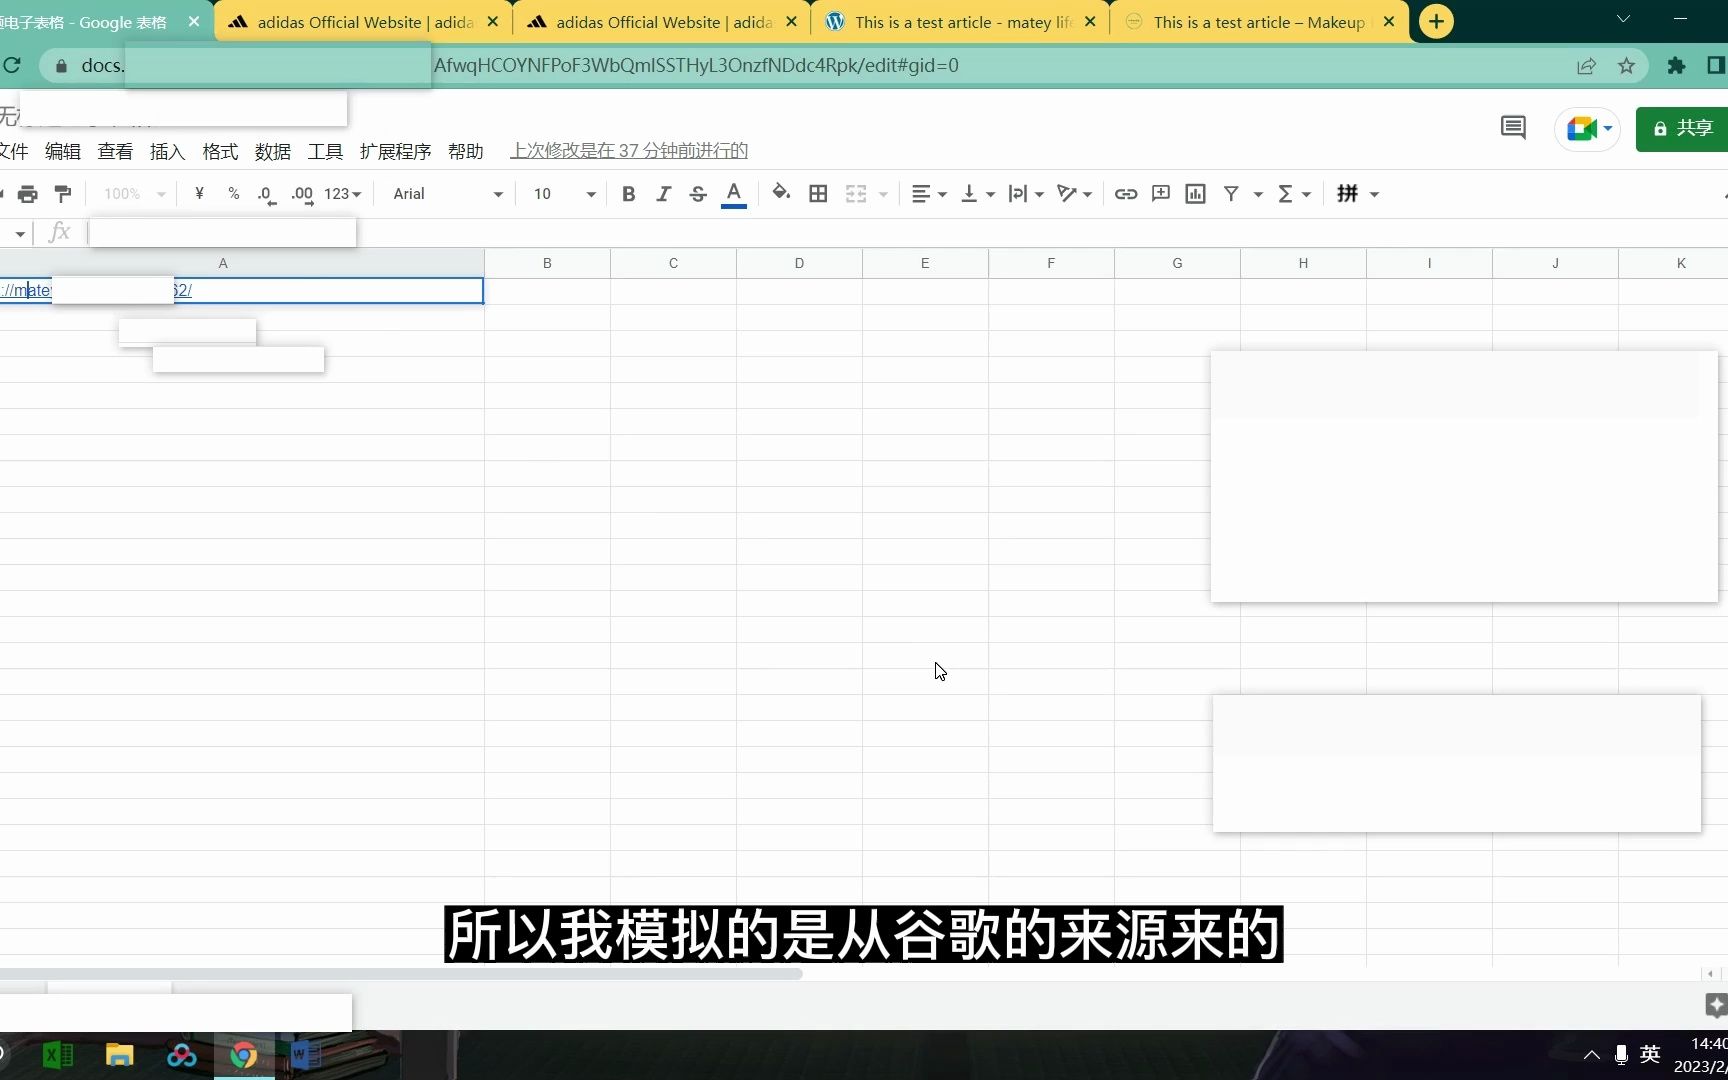Viewport: 1728px width, 1080px height.
Task: Select the Paint format tool
Action: pyautogui.click(x=63, y=194)
